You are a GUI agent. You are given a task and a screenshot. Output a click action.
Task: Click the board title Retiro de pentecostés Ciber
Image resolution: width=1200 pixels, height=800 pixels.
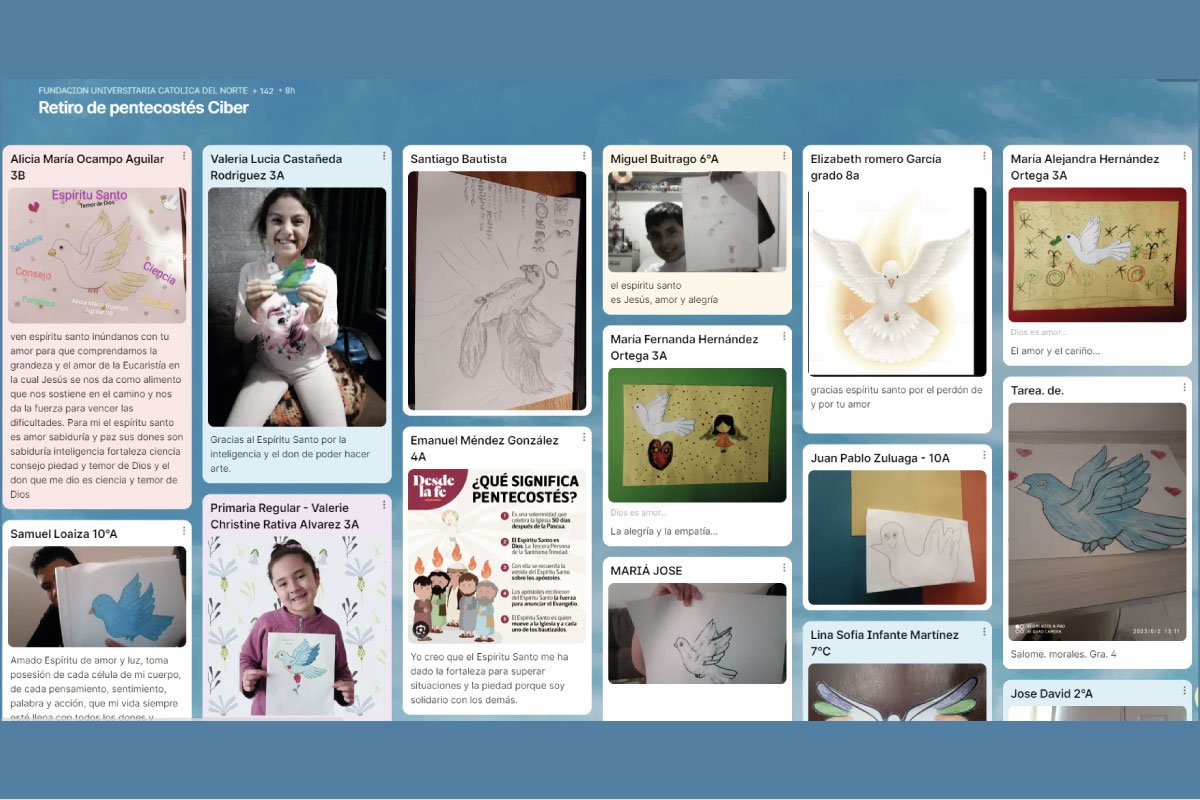143,108
